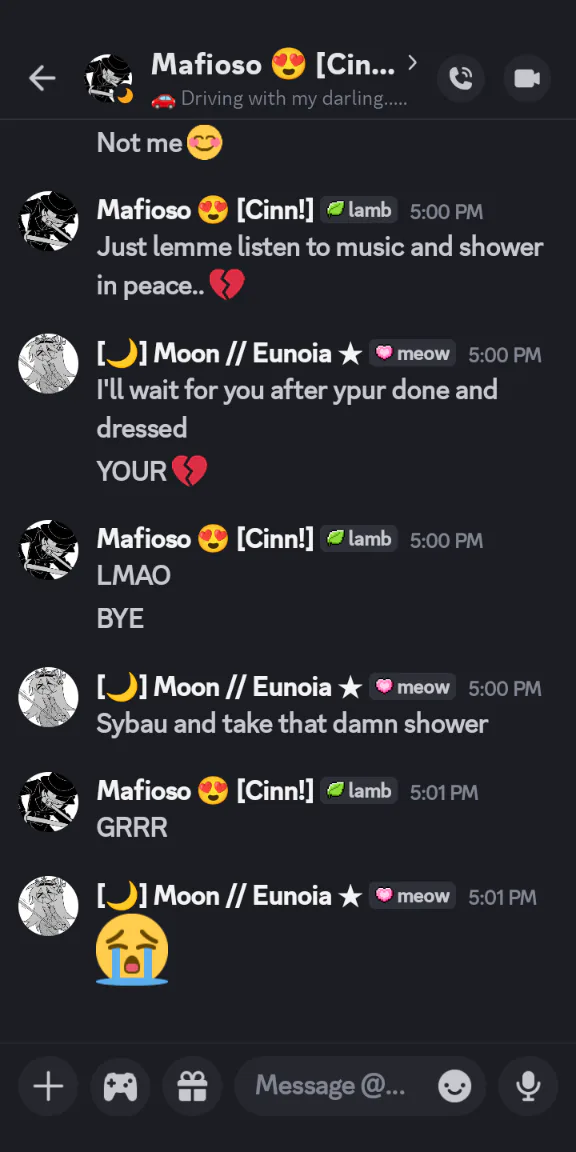Viewport: 576px width, 1152px height.
Task: Tap the "Driving with my darling" status text
Action: pyautogui.click(x=279, y=99)
